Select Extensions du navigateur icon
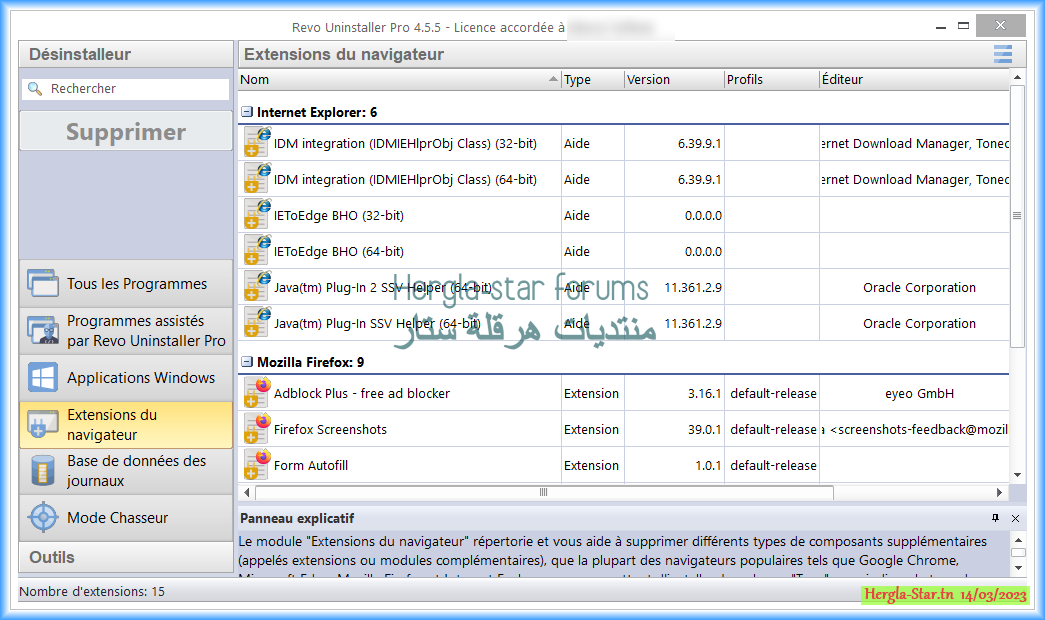The height and width of the screenshot is (620, 1045). tap(43, 424)
